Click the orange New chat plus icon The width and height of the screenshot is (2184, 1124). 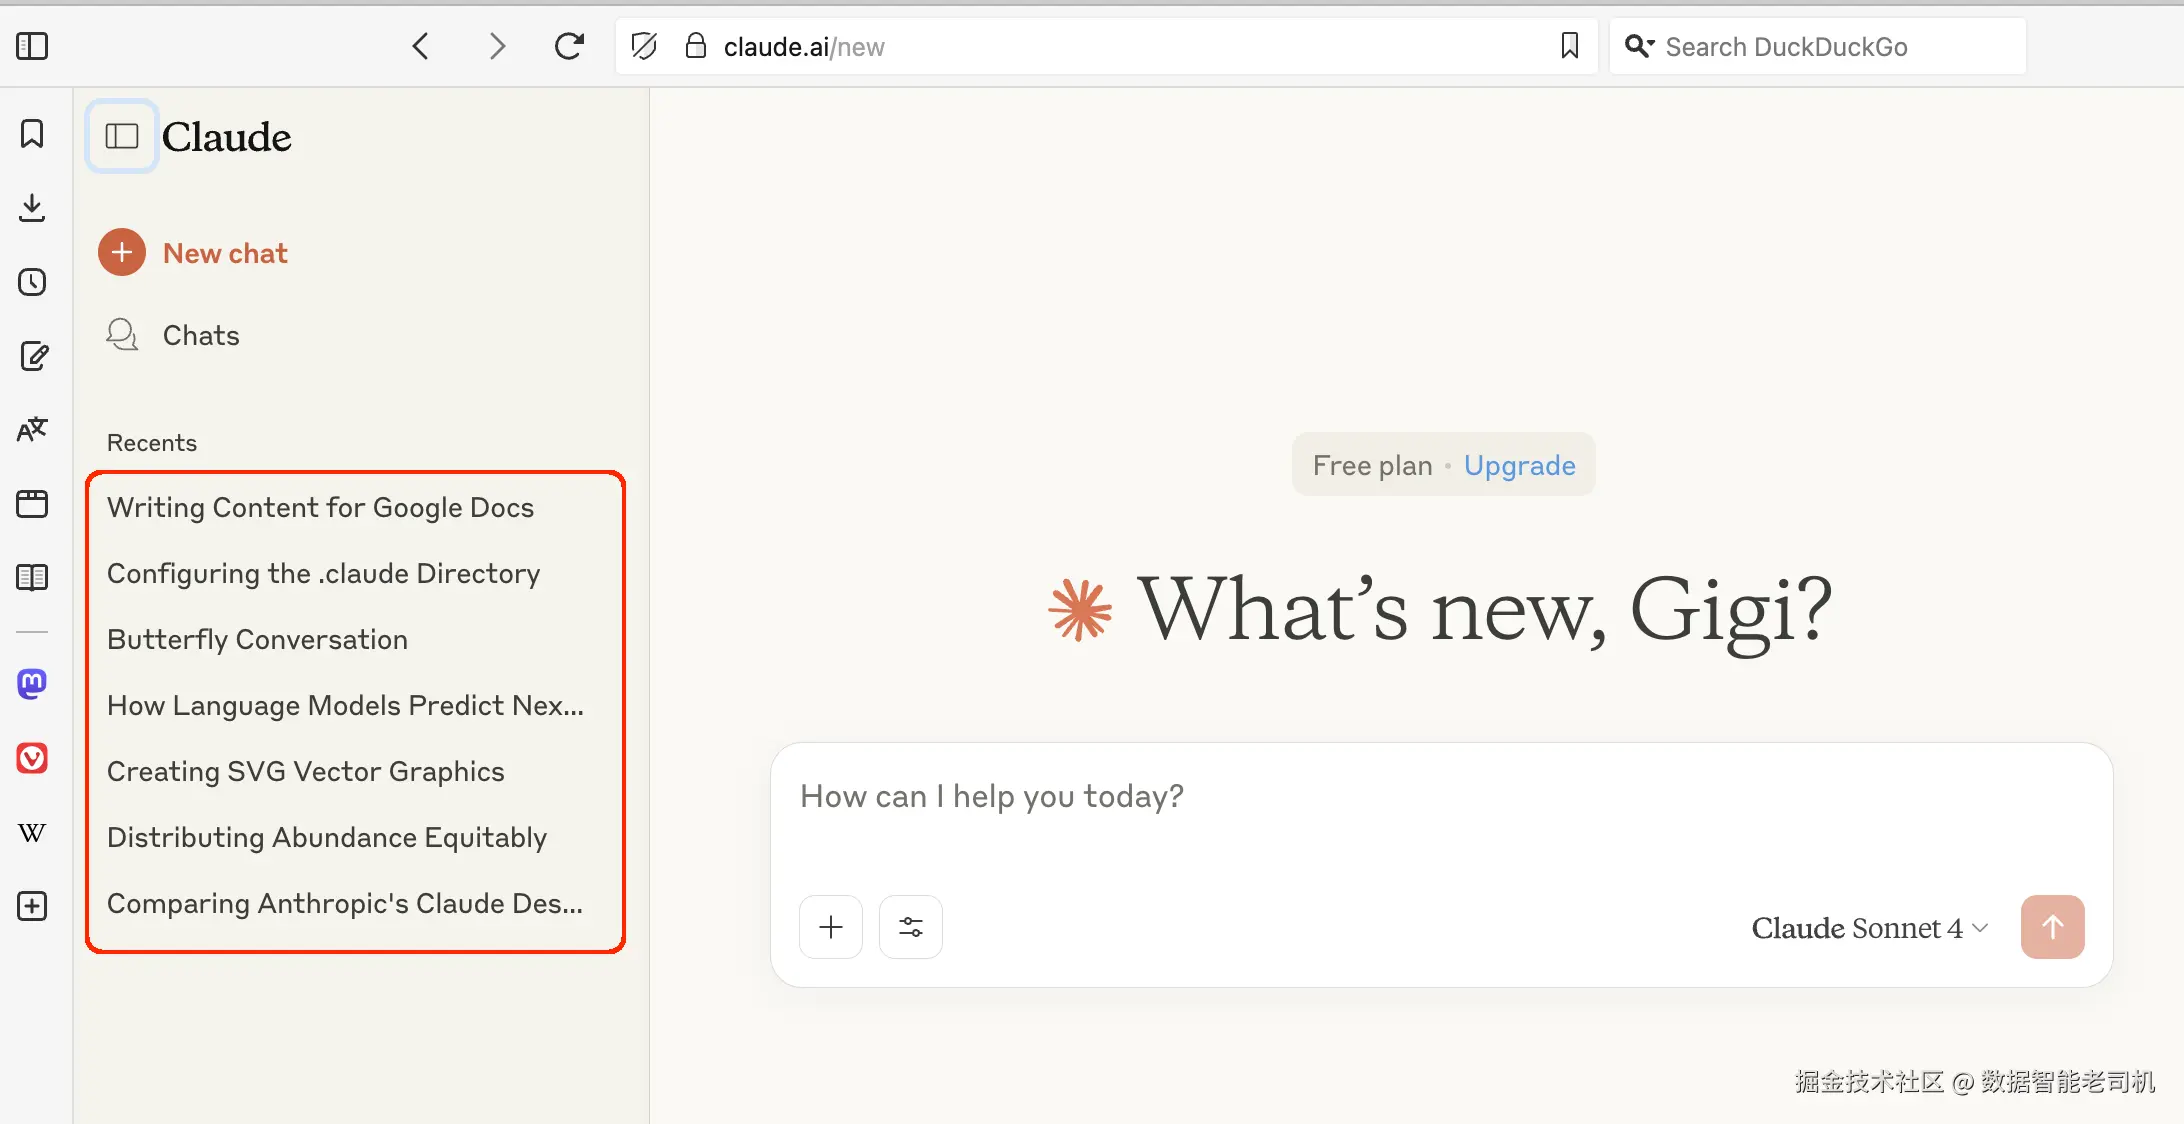click(x=122, y=253)
